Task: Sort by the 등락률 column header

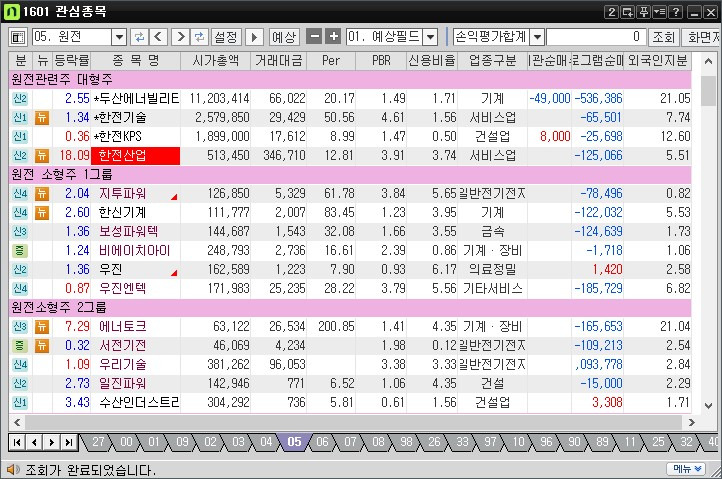Action: 71,61
